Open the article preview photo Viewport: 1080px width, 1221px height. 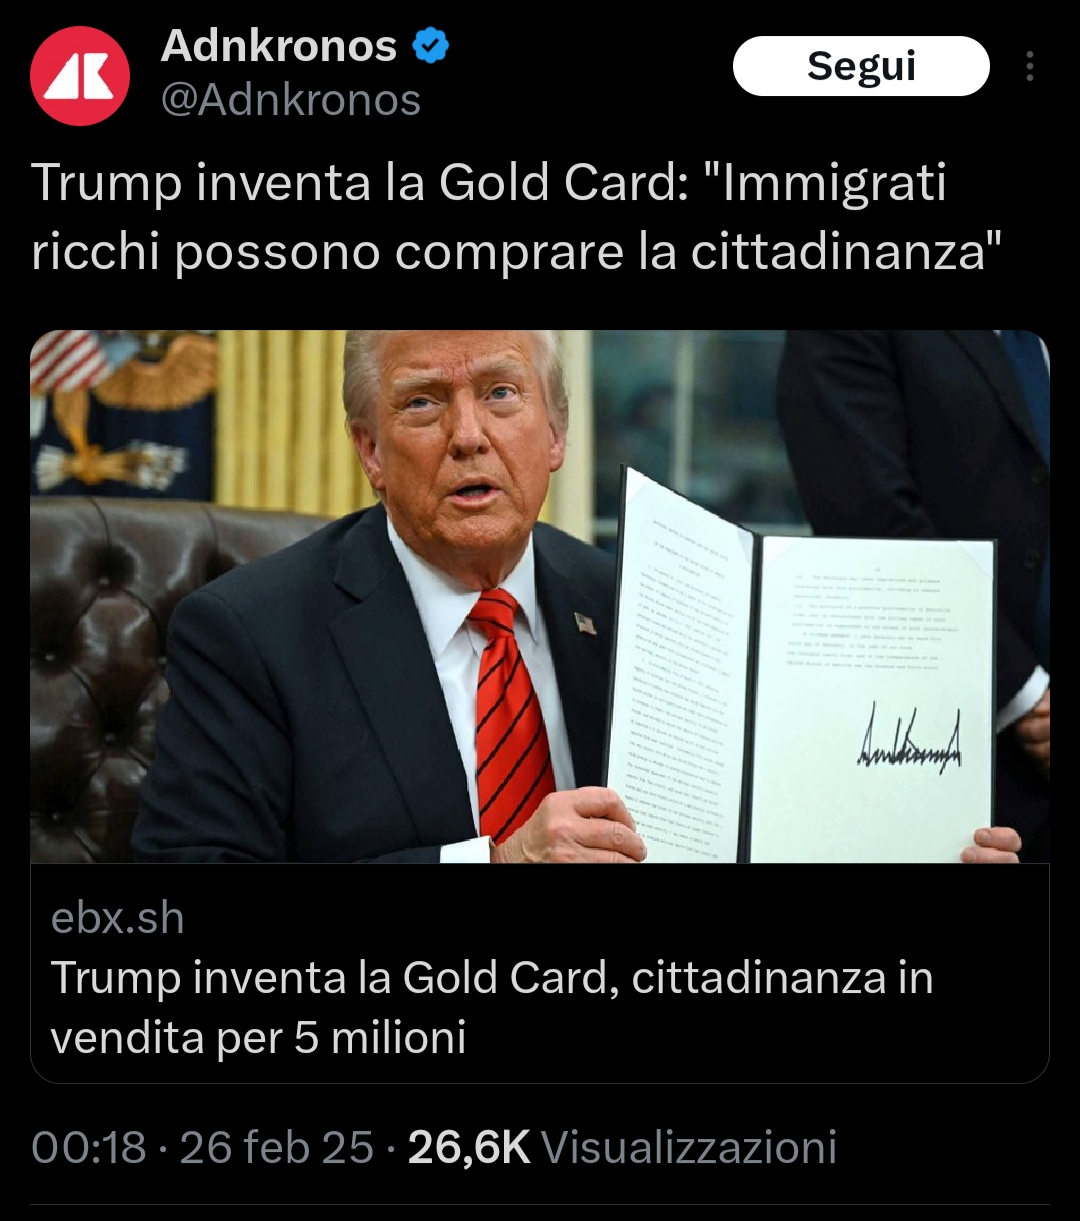click(x=540, y=597)
